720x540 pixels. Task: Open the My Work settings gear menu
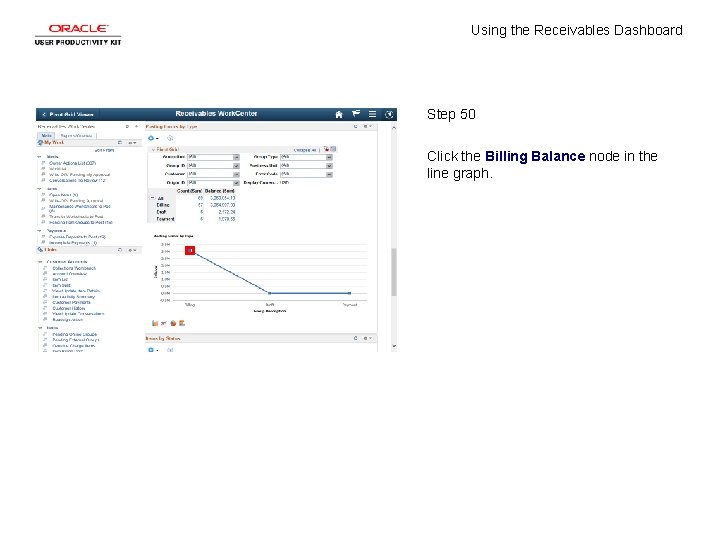click(132, 143)
